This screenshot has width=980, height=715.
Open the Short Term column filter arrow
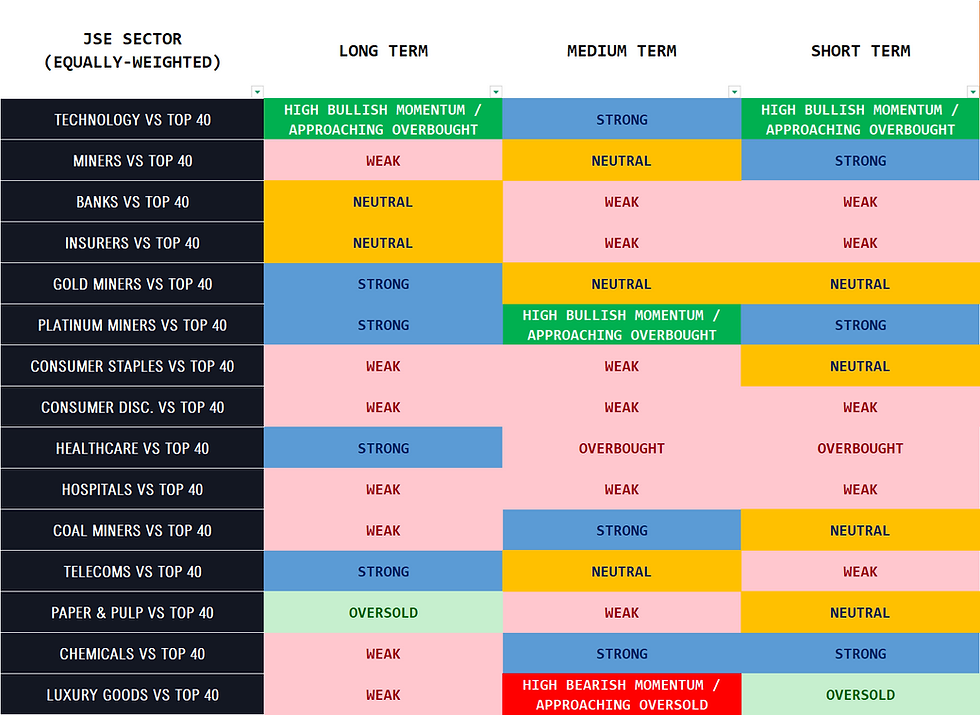coord(972,91)
